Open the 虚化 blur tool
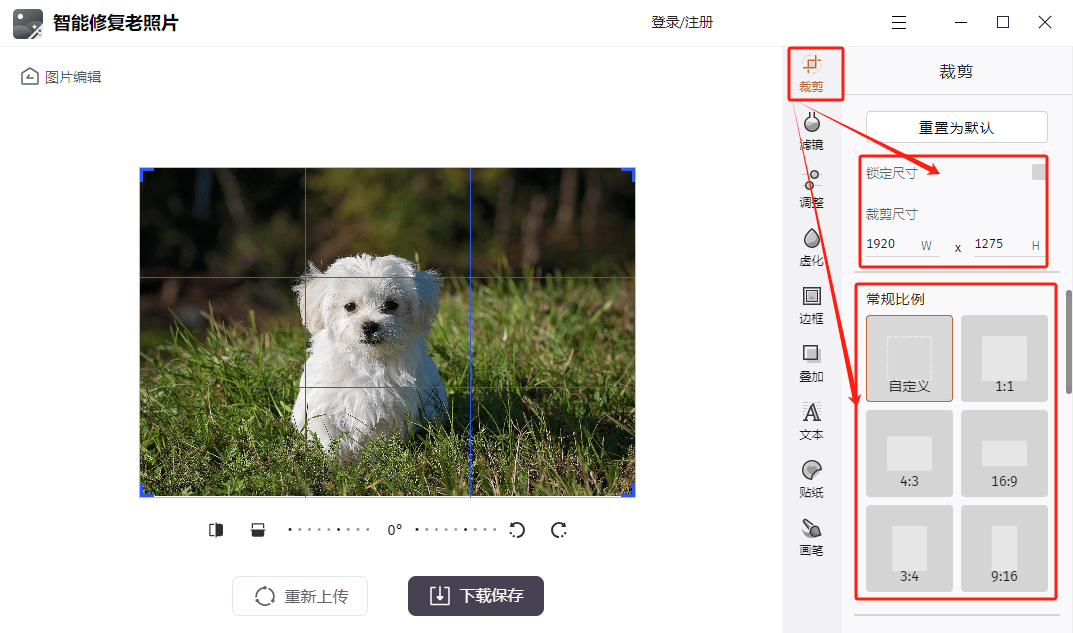Image resolution: width=1073 pixels, height=633 pixels. point(812,247)
